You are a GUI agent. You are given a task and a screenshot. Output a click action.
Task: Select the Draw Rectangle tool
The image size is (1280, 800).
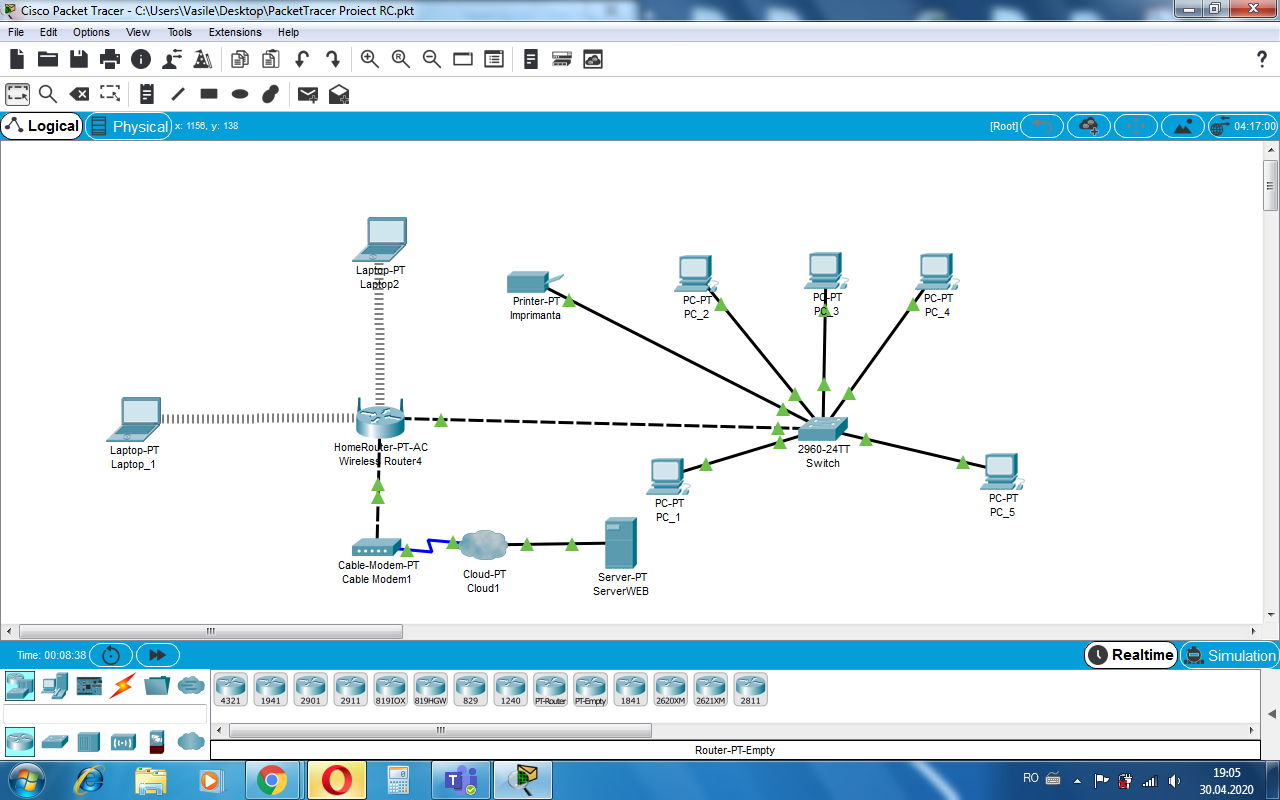(x=209, y=94)
